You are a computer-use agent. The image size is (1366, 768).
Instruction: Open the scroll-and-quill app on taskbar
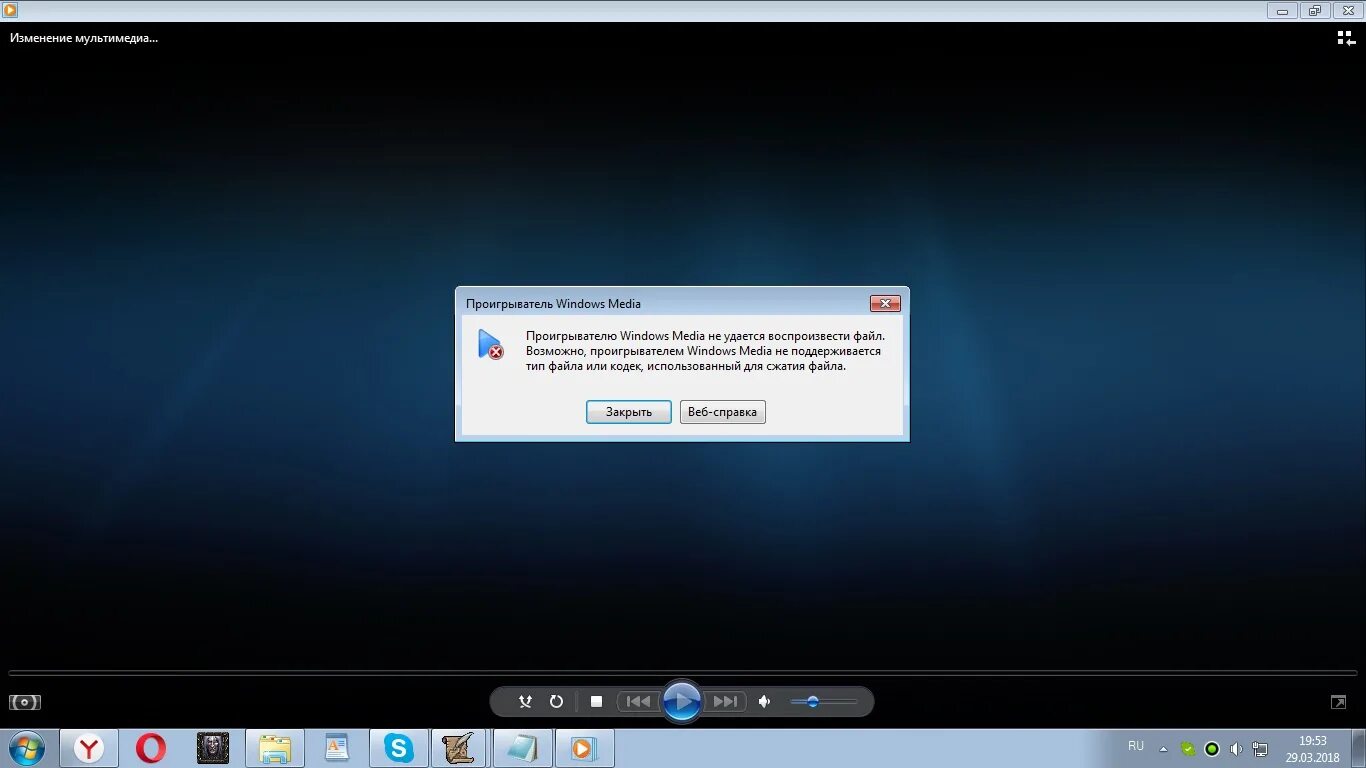coord(460,748)
